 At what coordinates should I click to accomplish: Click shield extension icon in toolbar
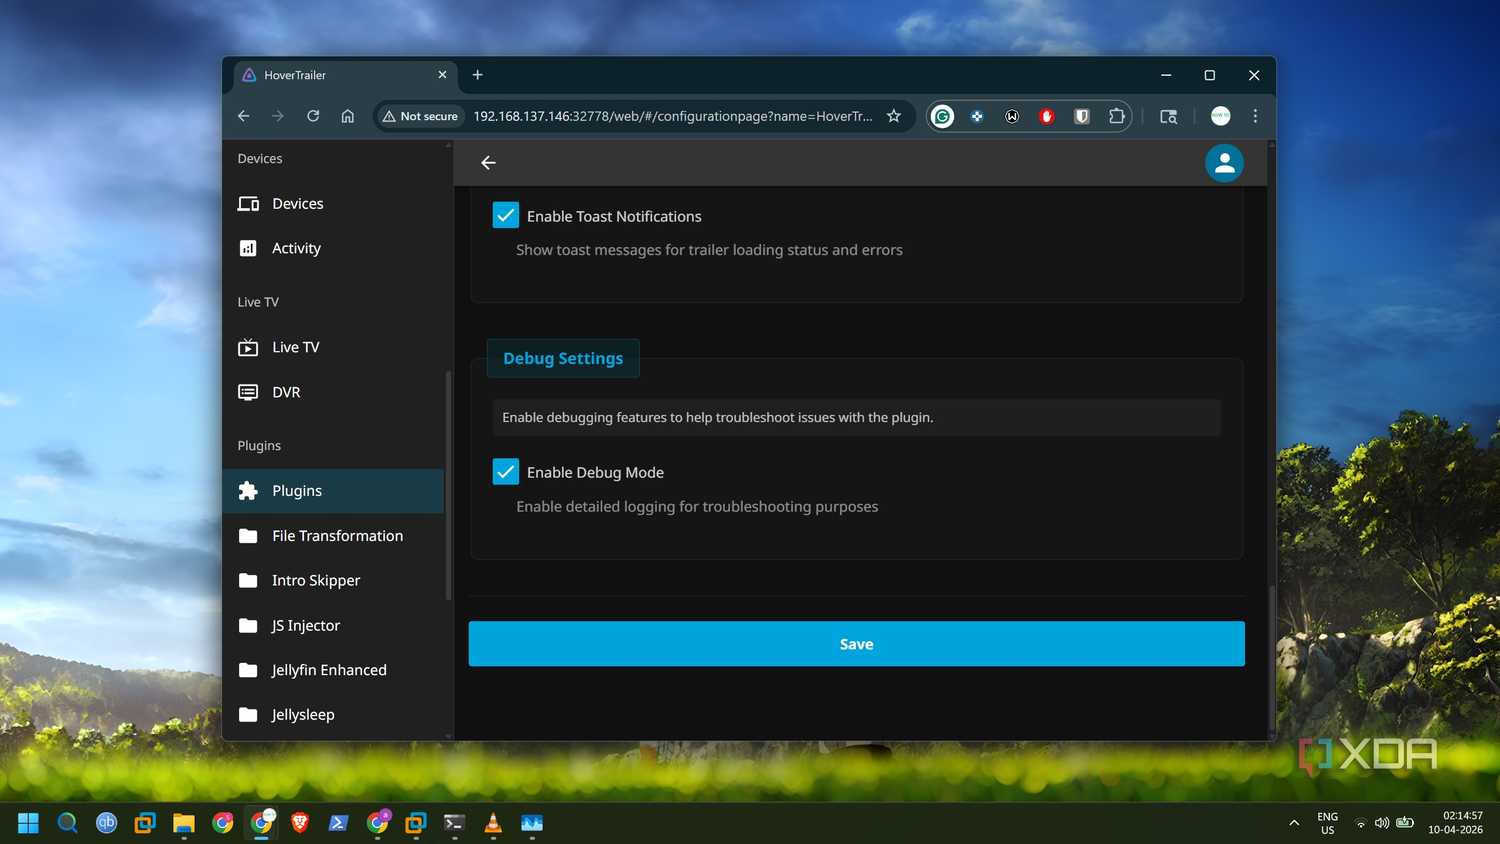tap(1082, 116)
